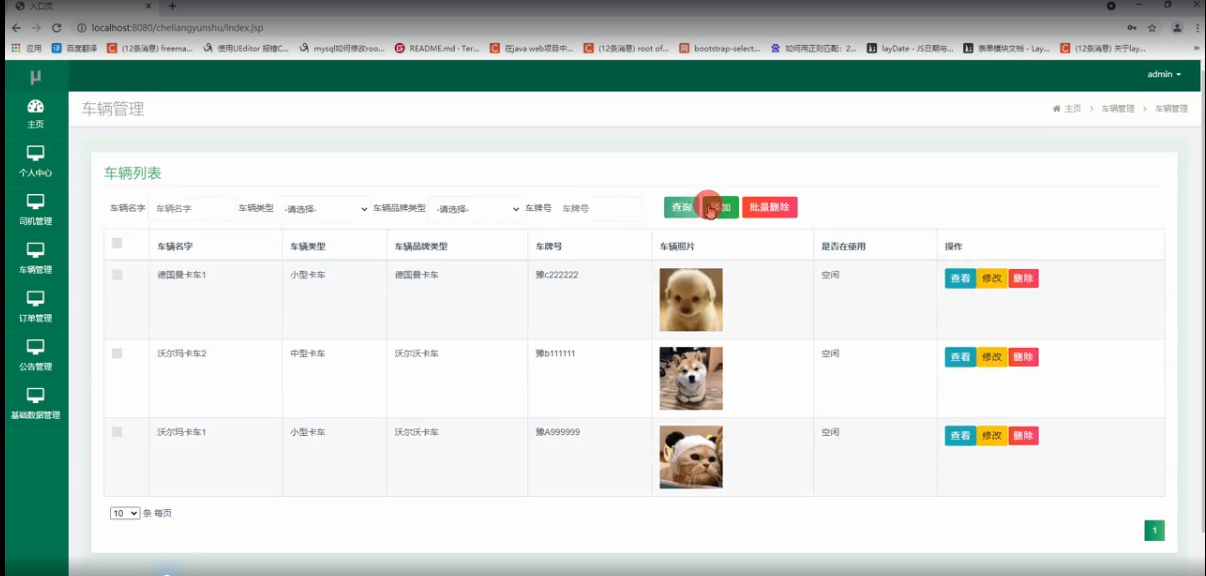Open 主页 in the sidebar
This screenshot has width=1206, height=576.
pyautogui.click(x=35, y=114)
